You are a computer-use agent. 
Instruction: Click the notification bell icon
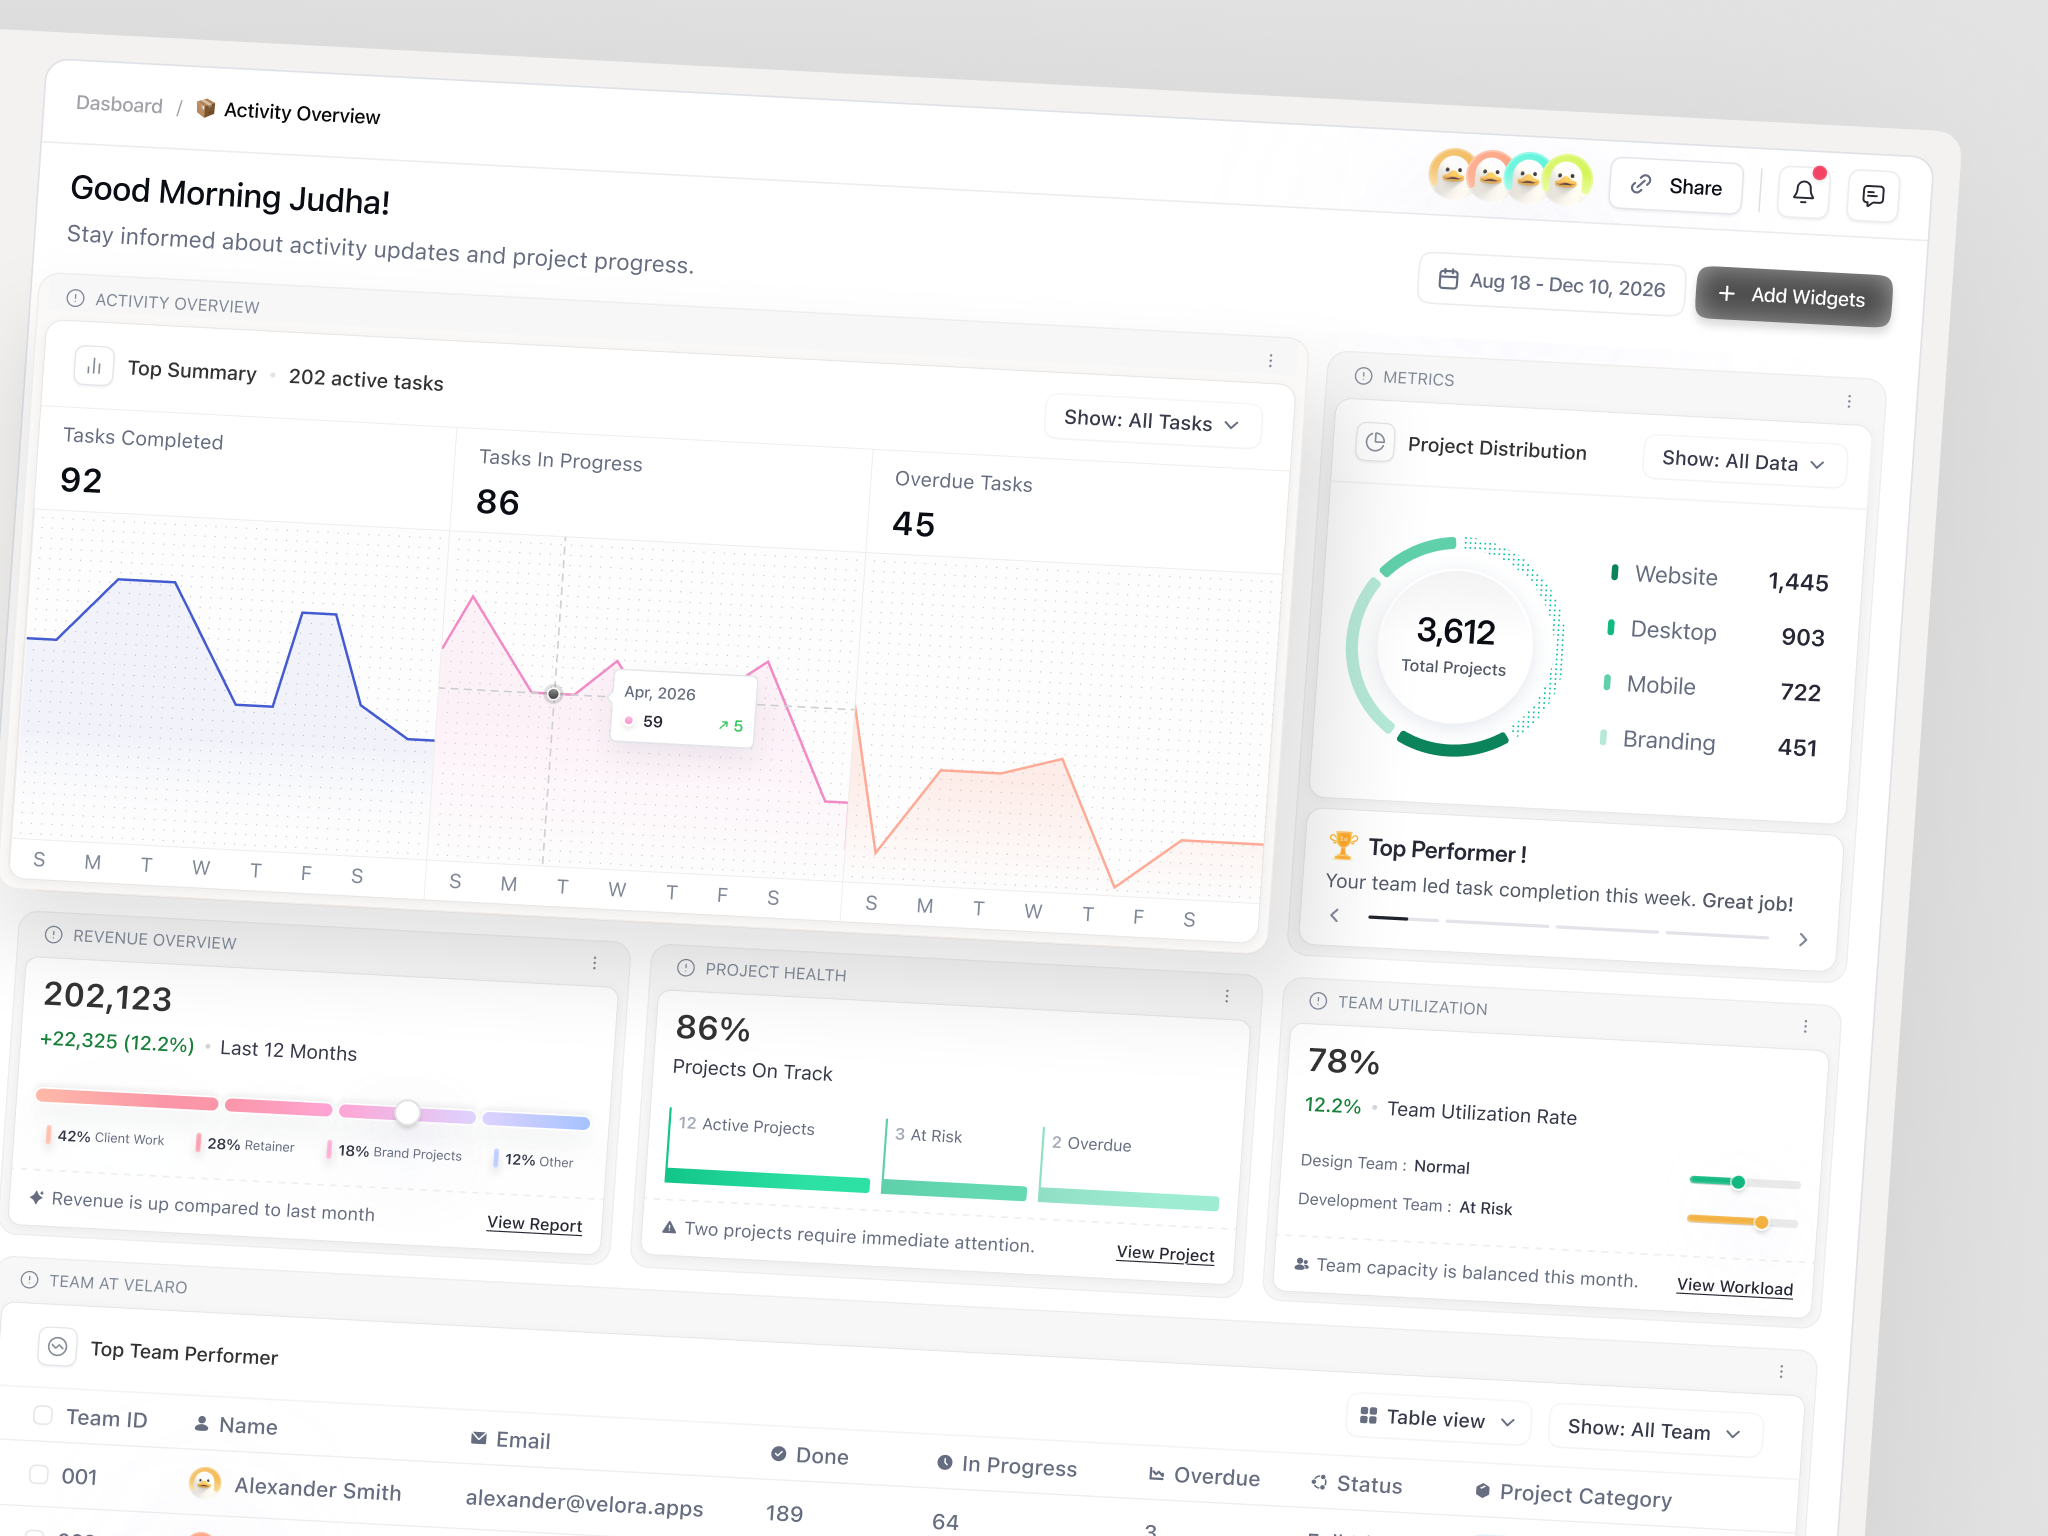pyautogui.click(x=1803, y=192)
